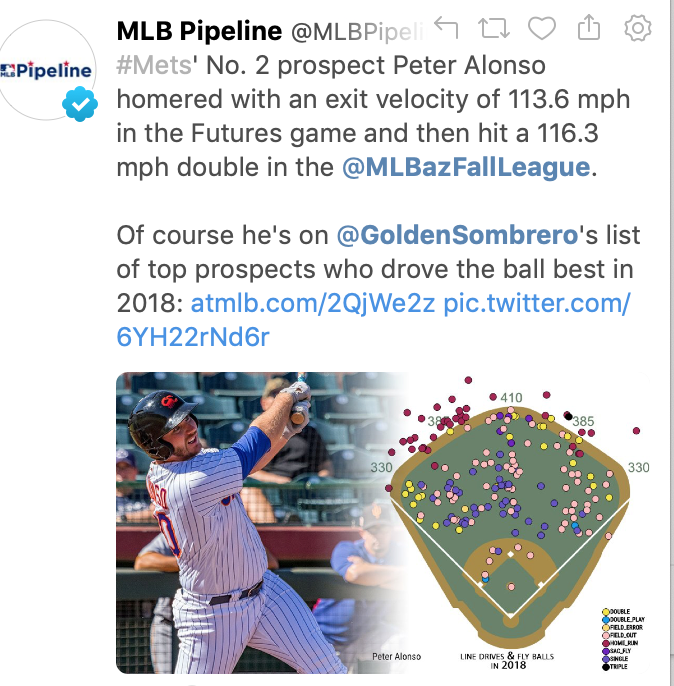Open MLB Pipeline profile avatar
Screen dimensions: 674x686
pos(48,72)
